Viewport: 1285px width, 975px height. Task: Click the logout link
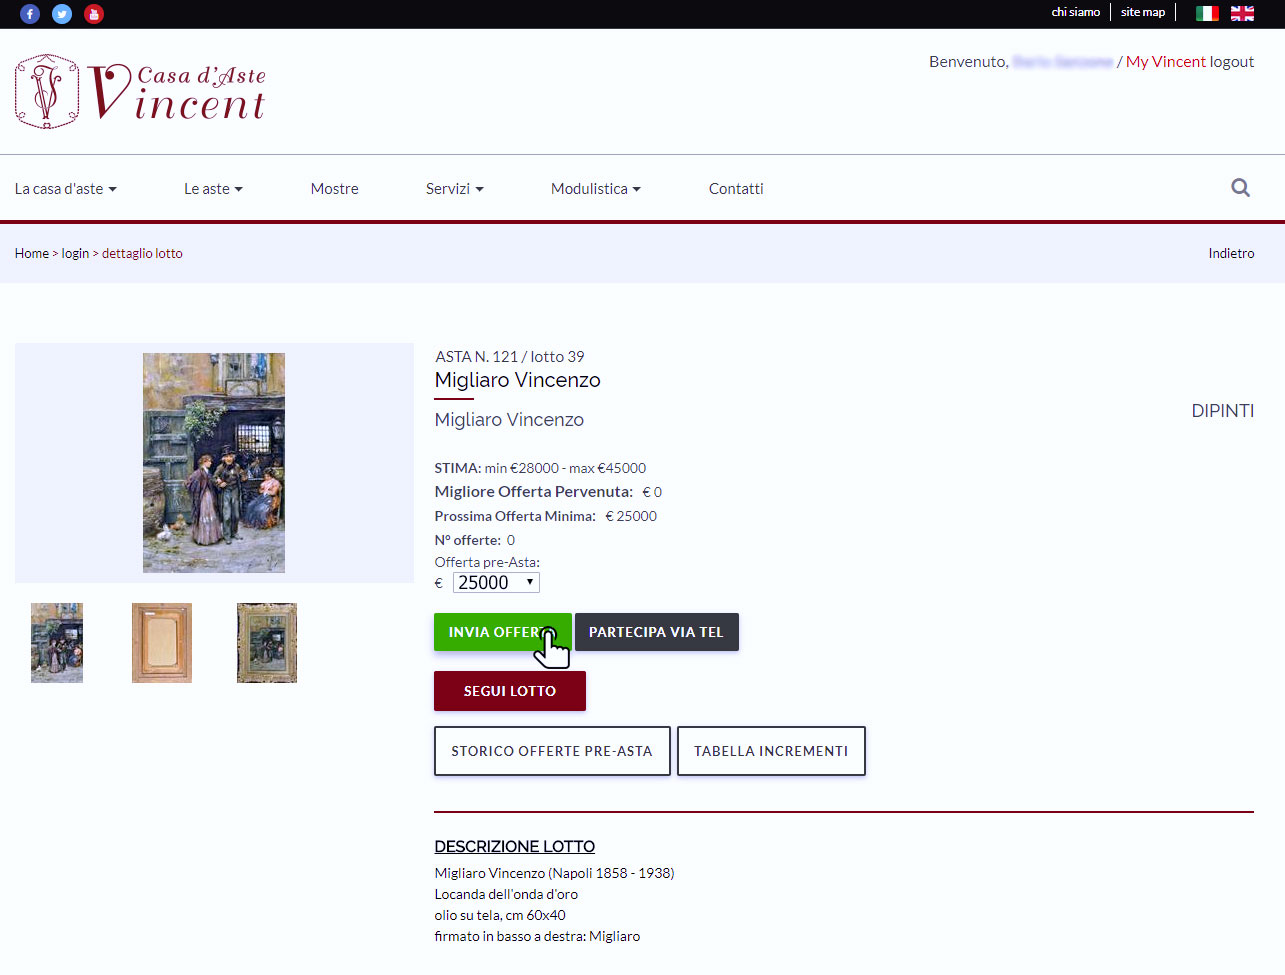tap(1232, 62)
